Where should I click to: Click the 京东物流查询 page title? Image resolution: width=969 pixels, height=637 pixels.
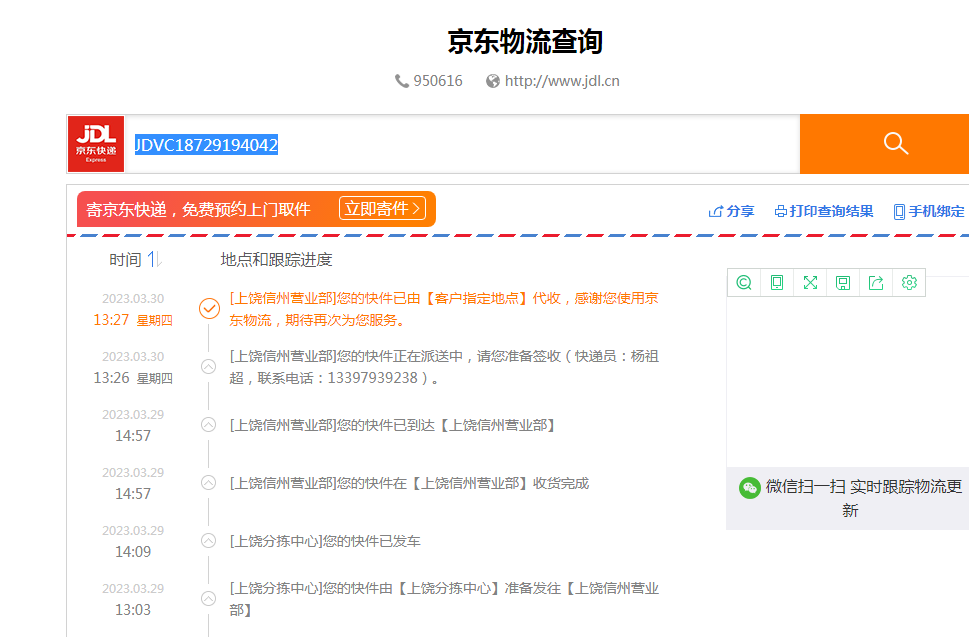click(x=525, y=42)
